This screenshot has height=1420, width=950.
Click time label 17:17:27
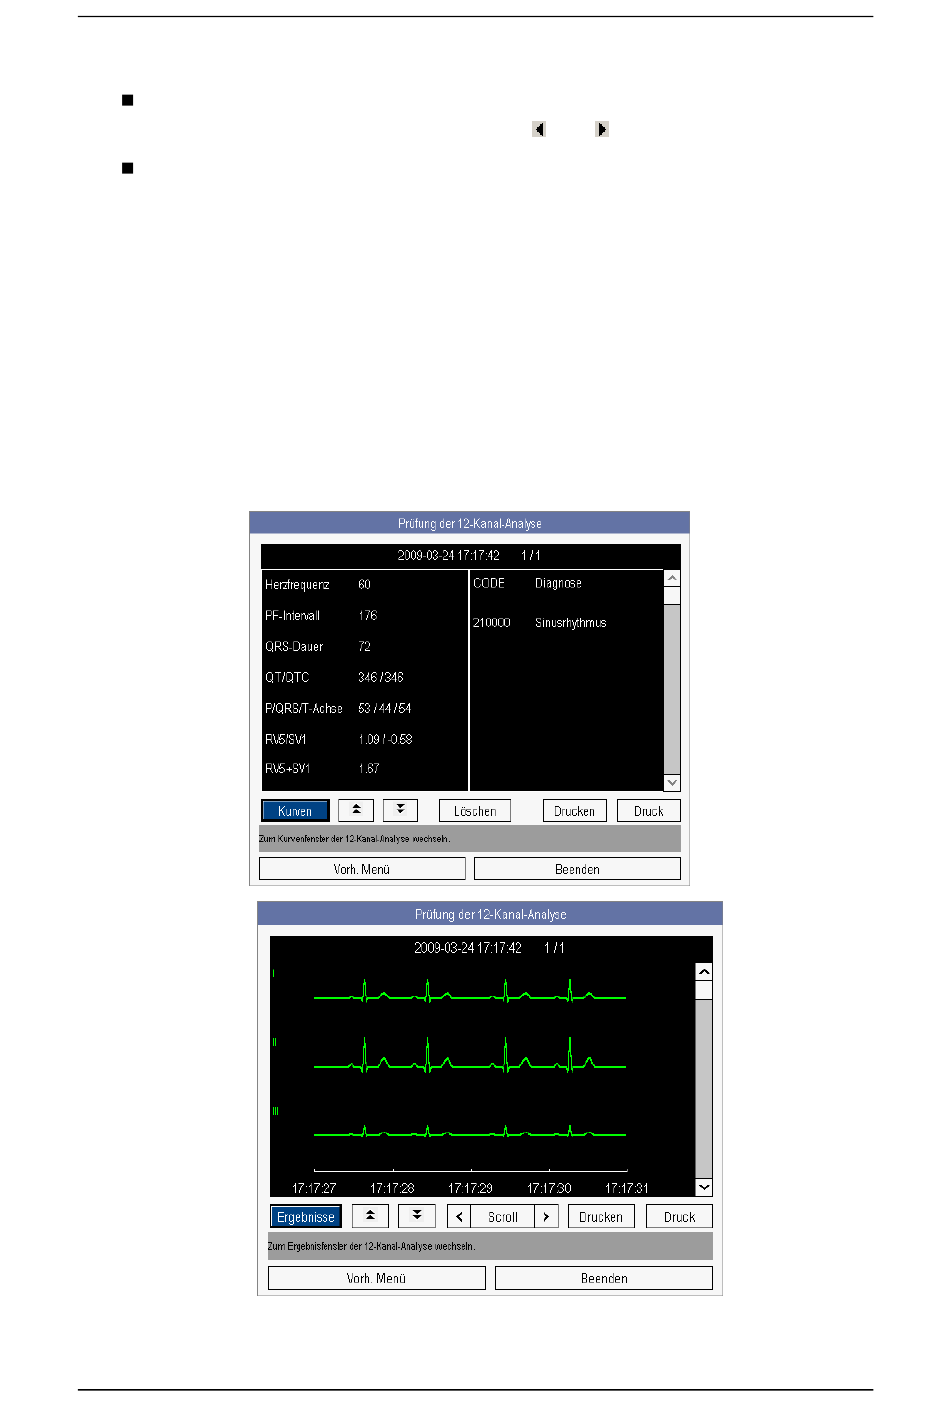coord(314,1188)
